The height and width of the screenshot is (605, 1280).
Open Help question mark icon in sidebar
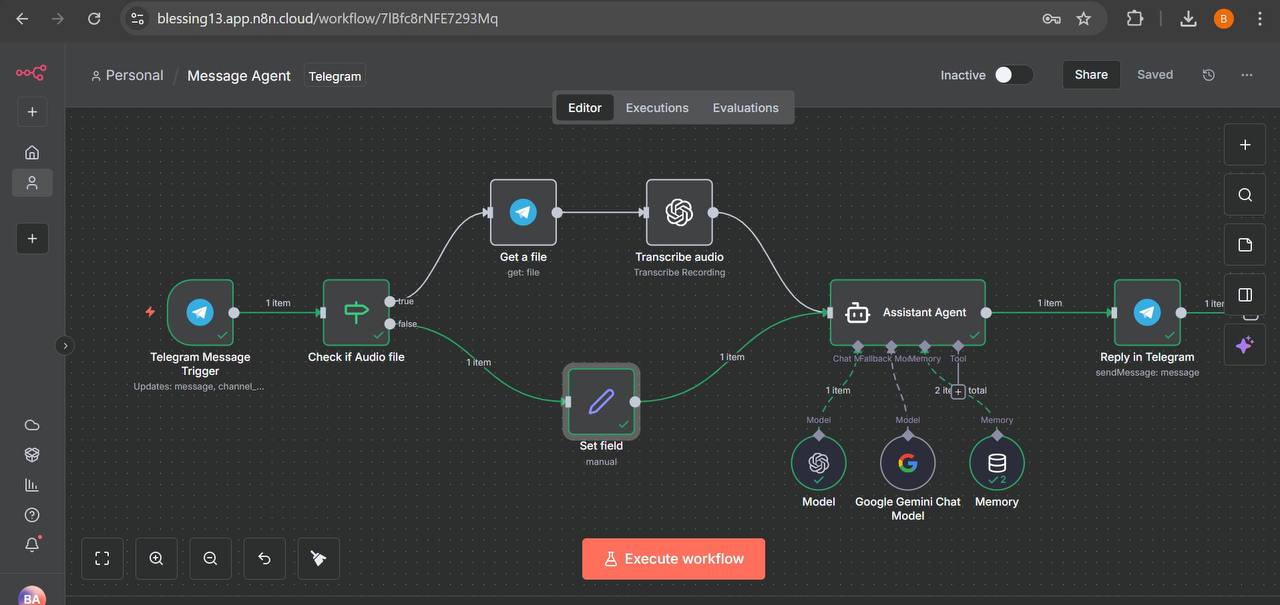pyautogui.click(x=32, y=515)
